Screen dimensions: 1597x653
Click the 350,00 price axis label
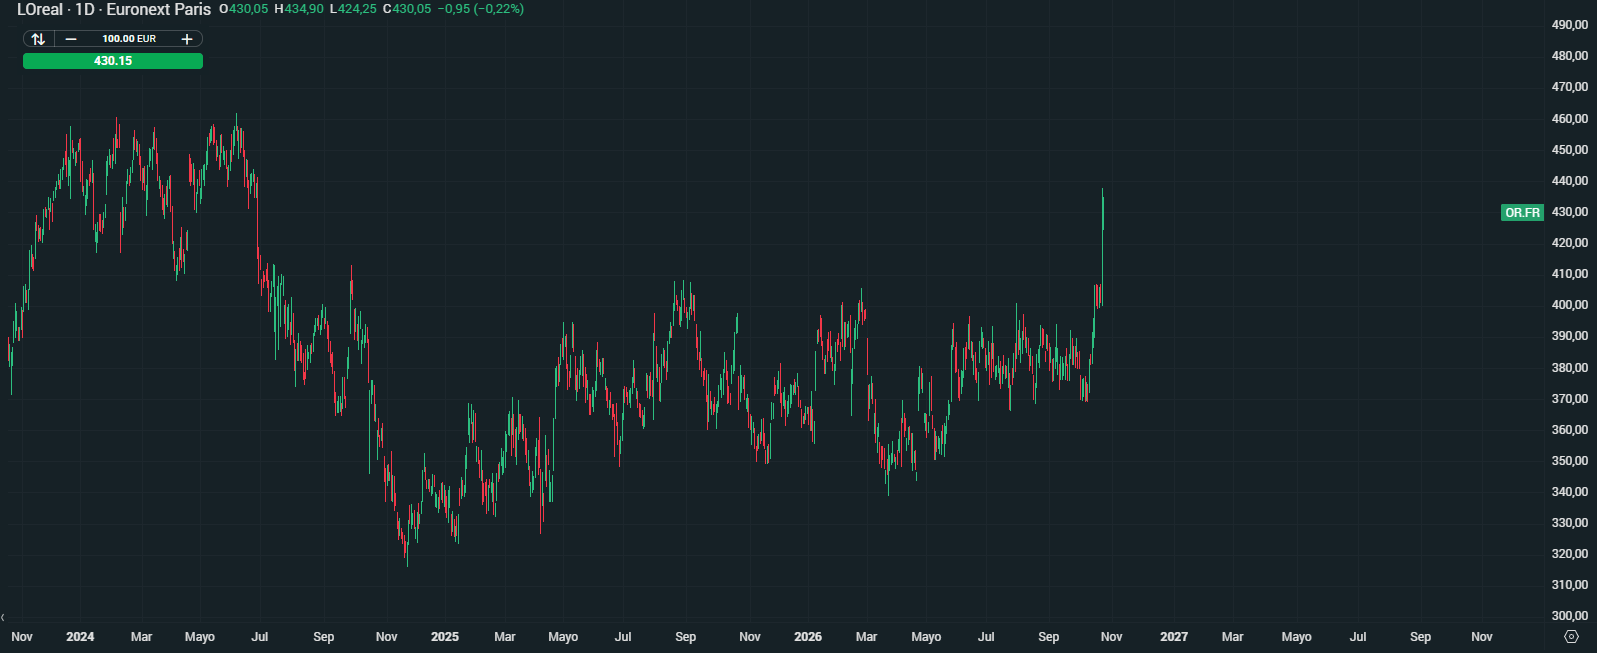[x=1570, y=461]
